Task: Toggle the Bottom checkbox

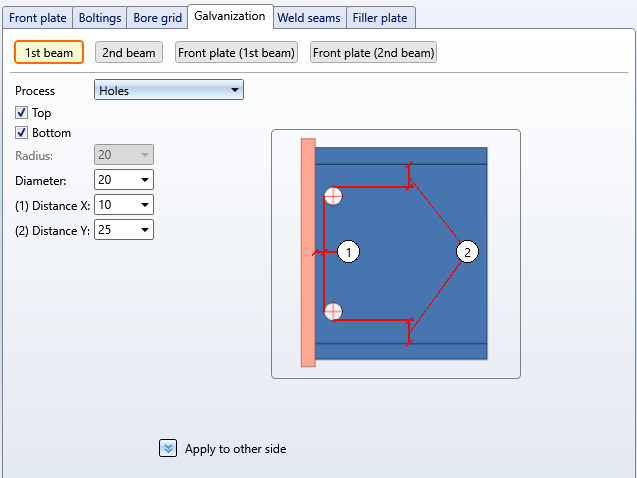Action: click(22, 132)
